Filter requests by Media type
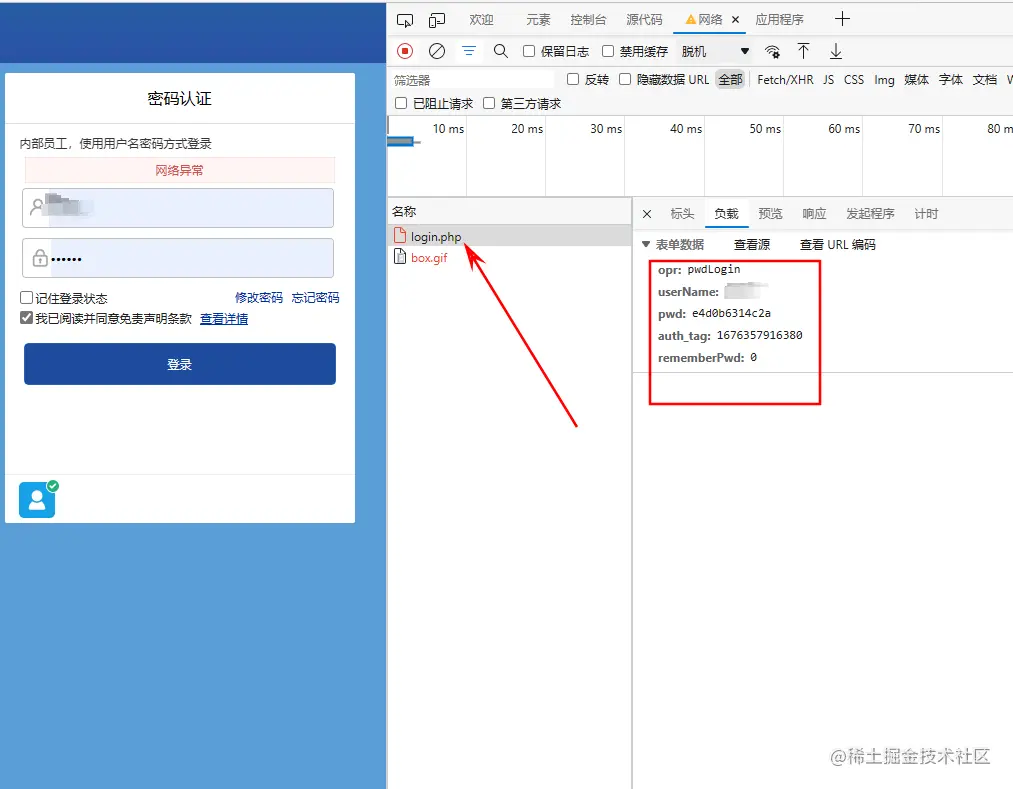 (916, 79)
